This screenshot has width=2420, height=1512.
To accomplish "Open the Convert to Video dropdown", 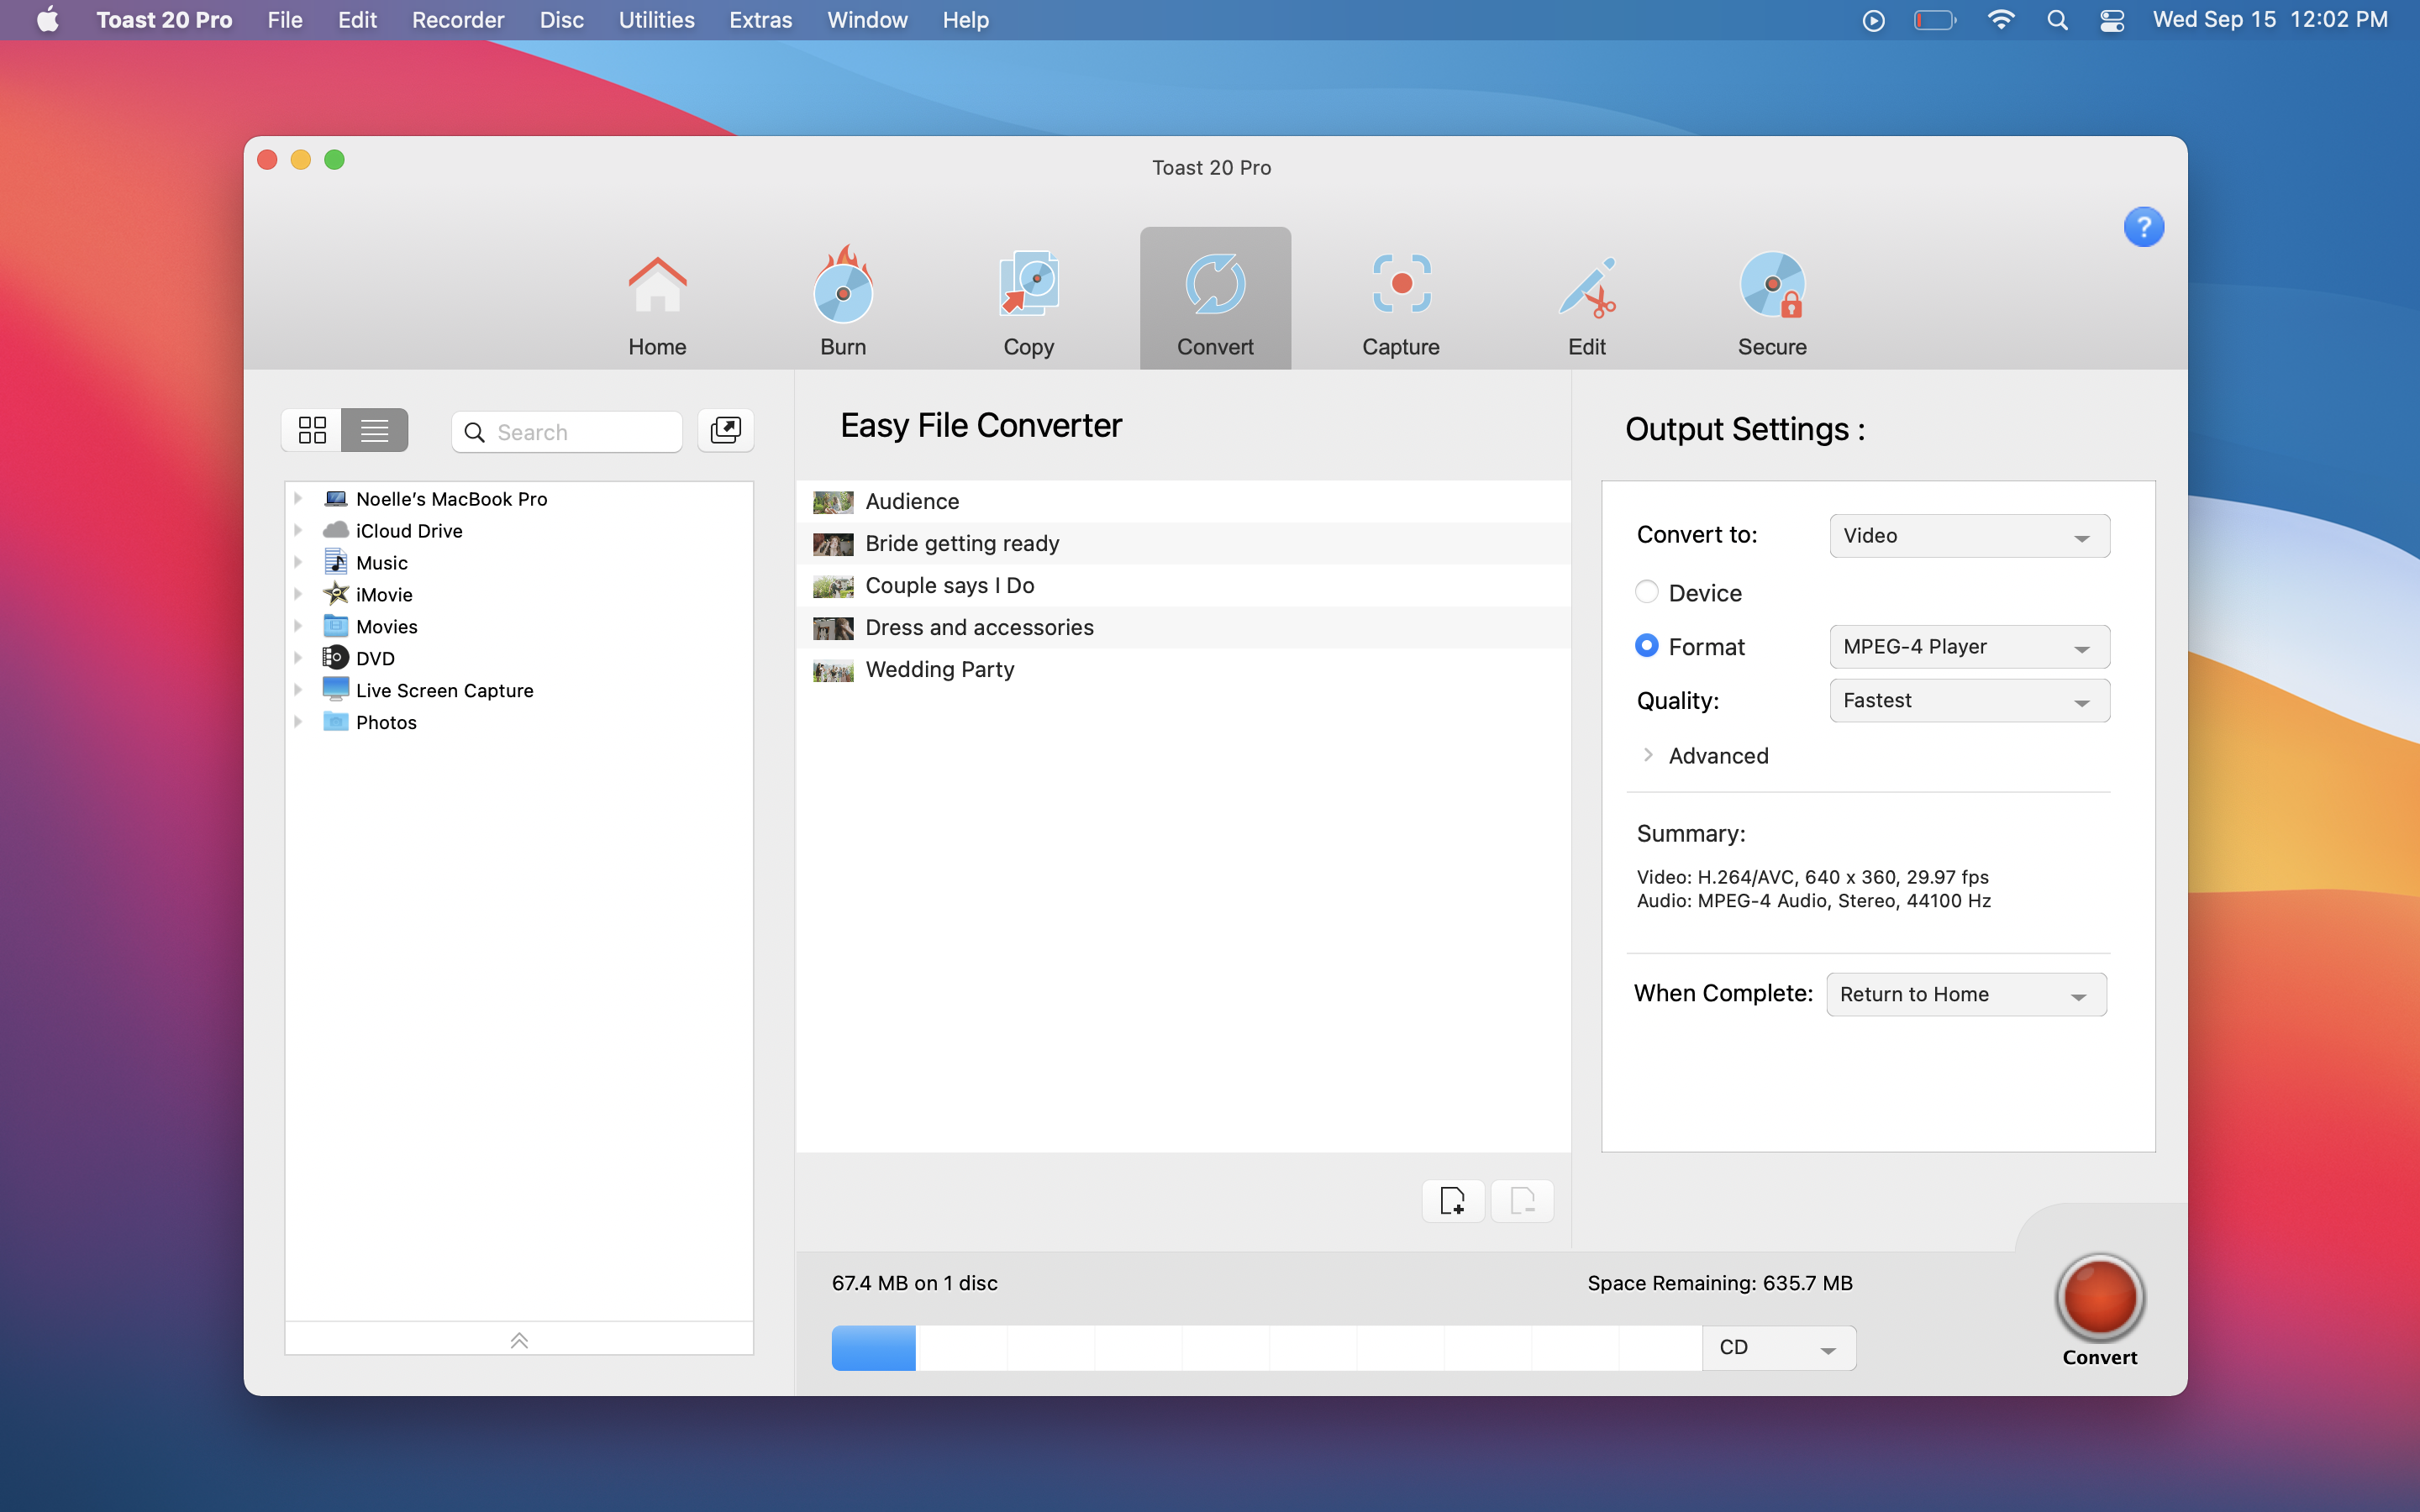I will 1969,536.
